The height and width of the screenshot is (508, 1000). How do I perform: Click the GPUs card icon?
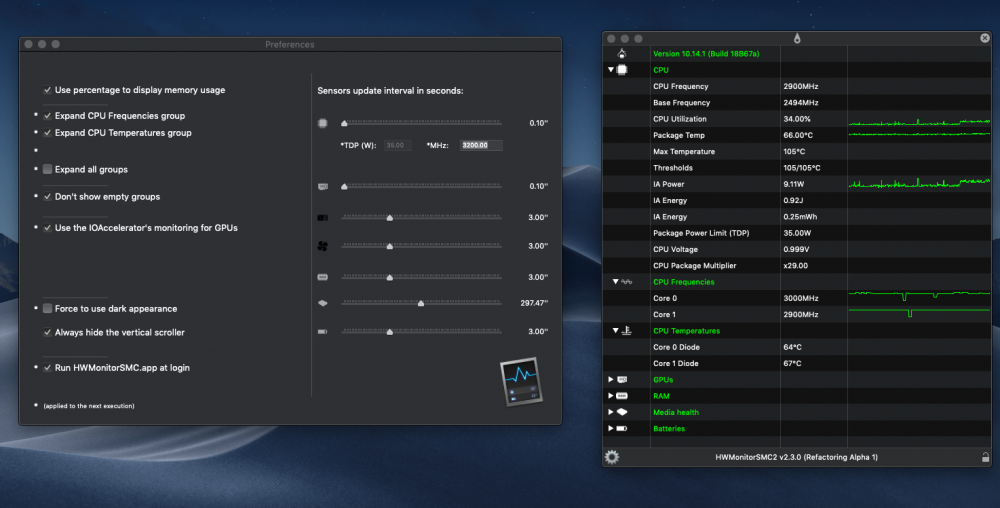(622, 379)
